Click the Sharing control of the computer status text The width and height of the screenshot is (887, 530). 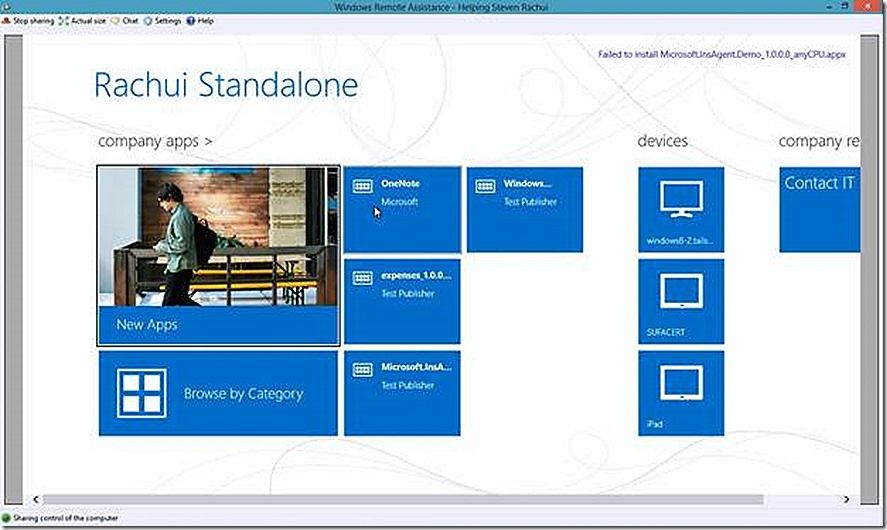point(66,518)
